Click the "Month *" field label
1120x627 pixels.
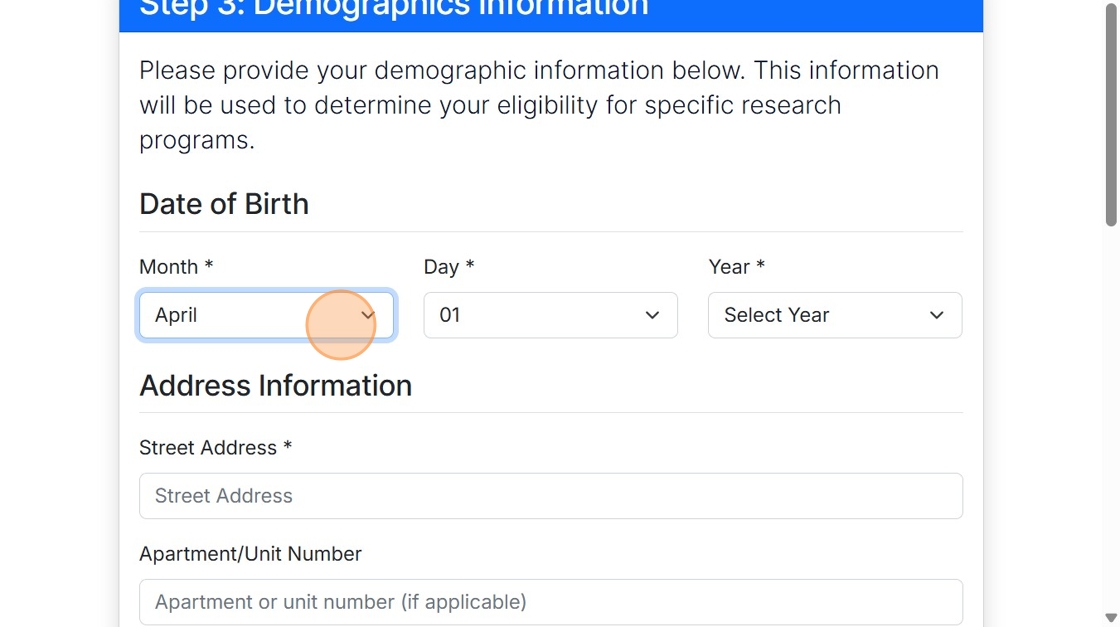point(176,267)
